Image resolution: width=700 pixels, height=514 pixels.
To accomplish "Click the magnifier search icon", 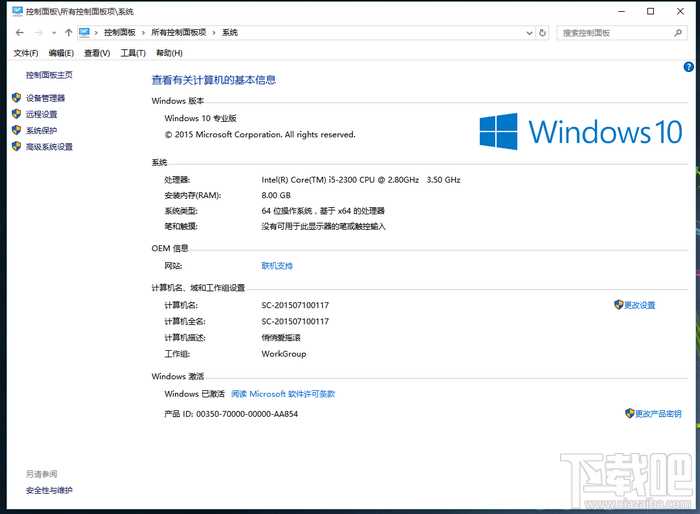I will pyautogui.click(x=678, y=33).
